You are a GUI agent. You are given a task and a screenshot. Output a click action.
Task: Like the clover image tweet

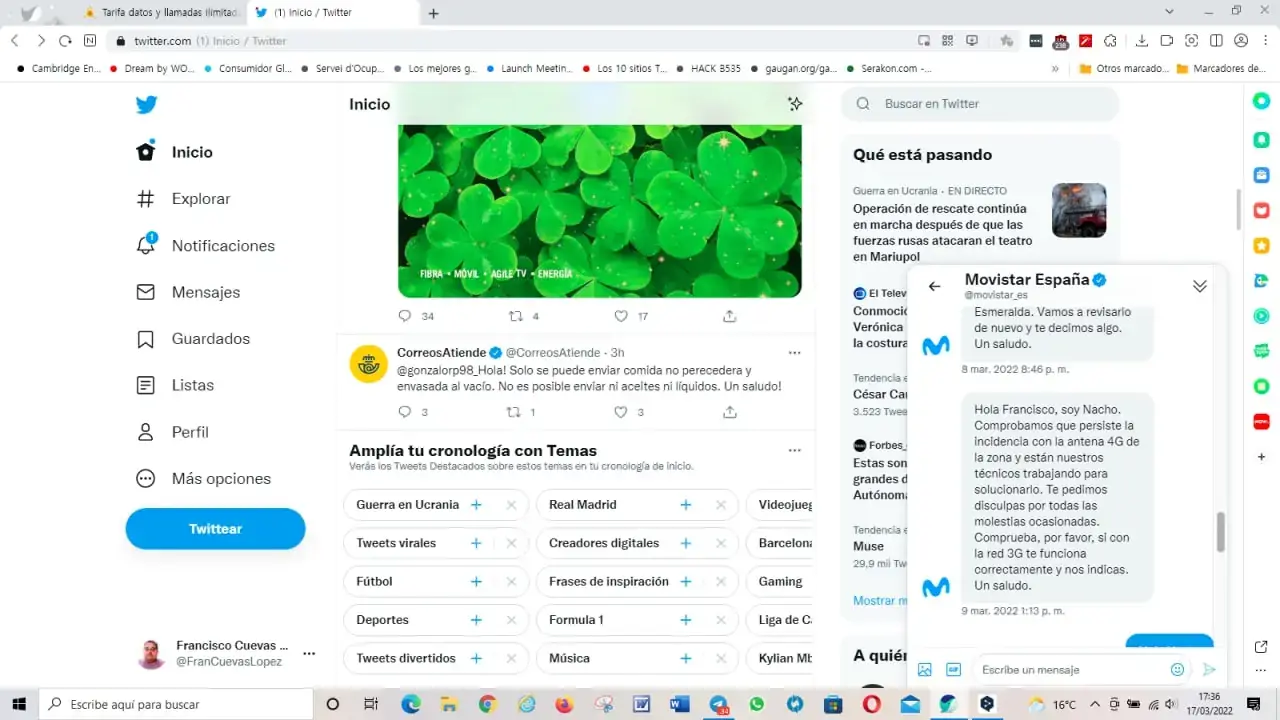(621, 316)
